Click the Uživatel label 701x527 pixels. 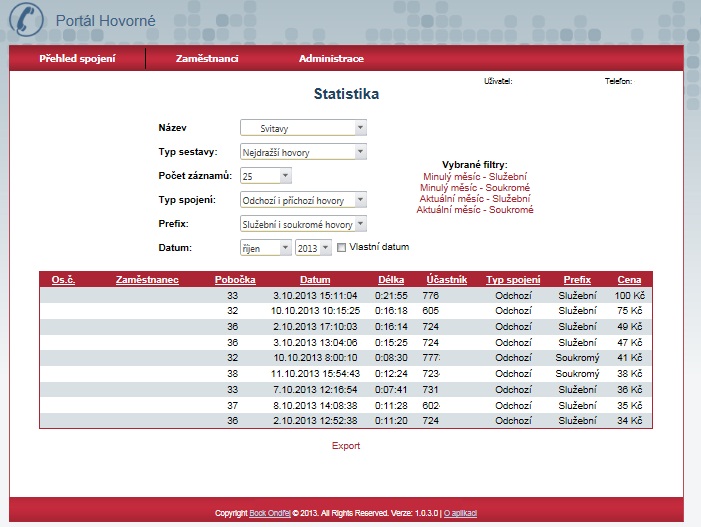click(498, 81)
